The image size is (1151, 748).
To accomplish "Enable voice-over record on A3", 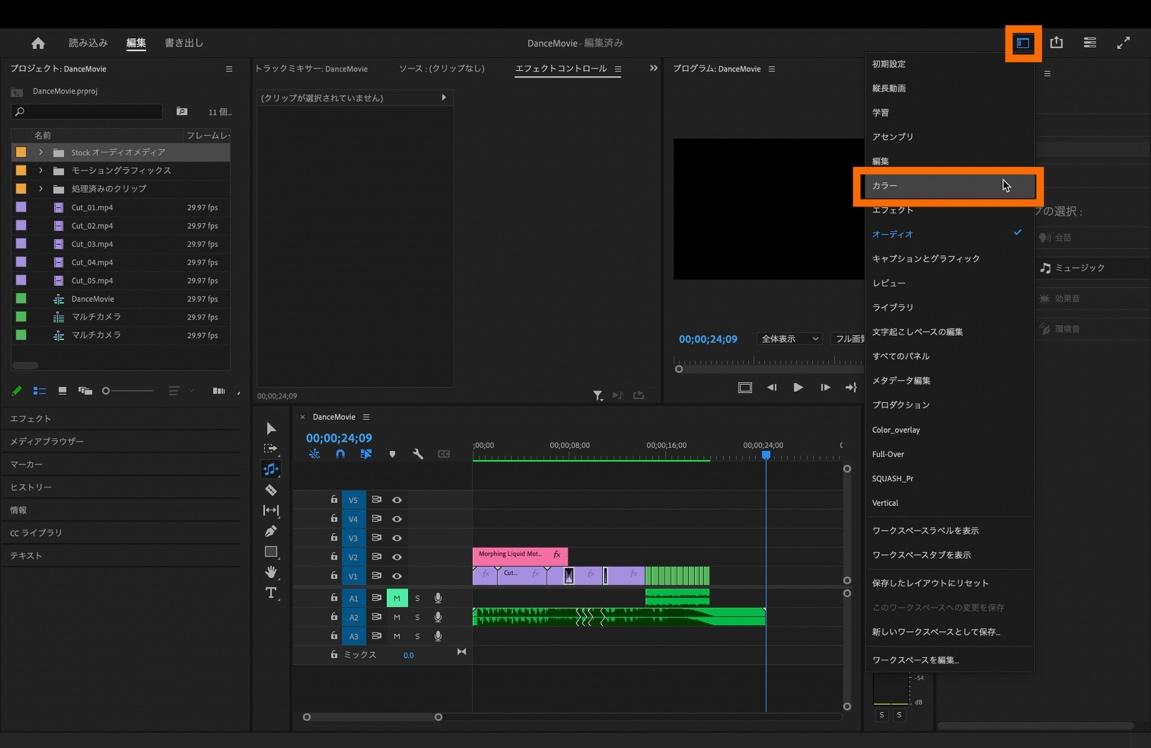I will [x=438, y=636].
